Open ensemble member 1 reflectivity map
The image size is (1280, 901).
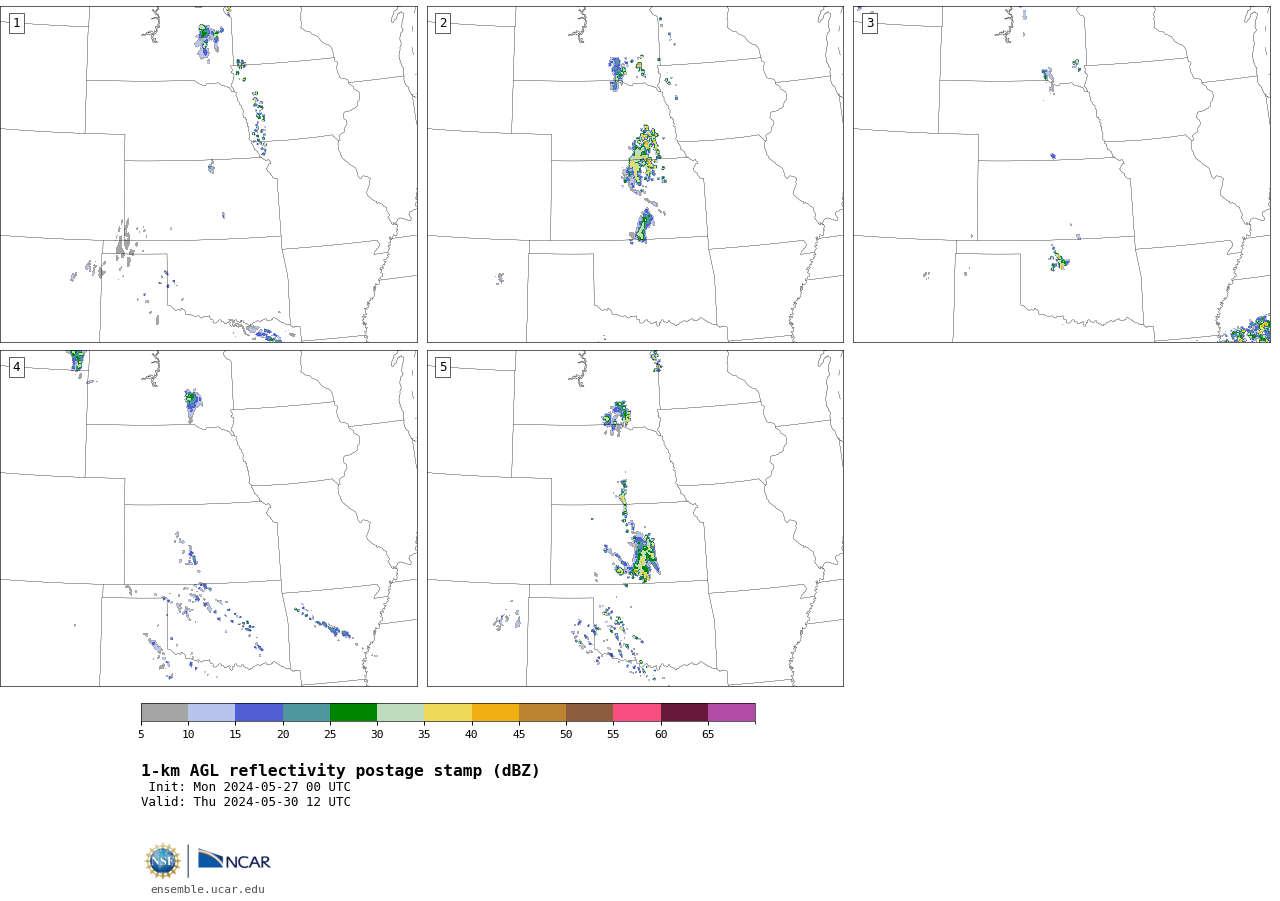pos(209,174)
